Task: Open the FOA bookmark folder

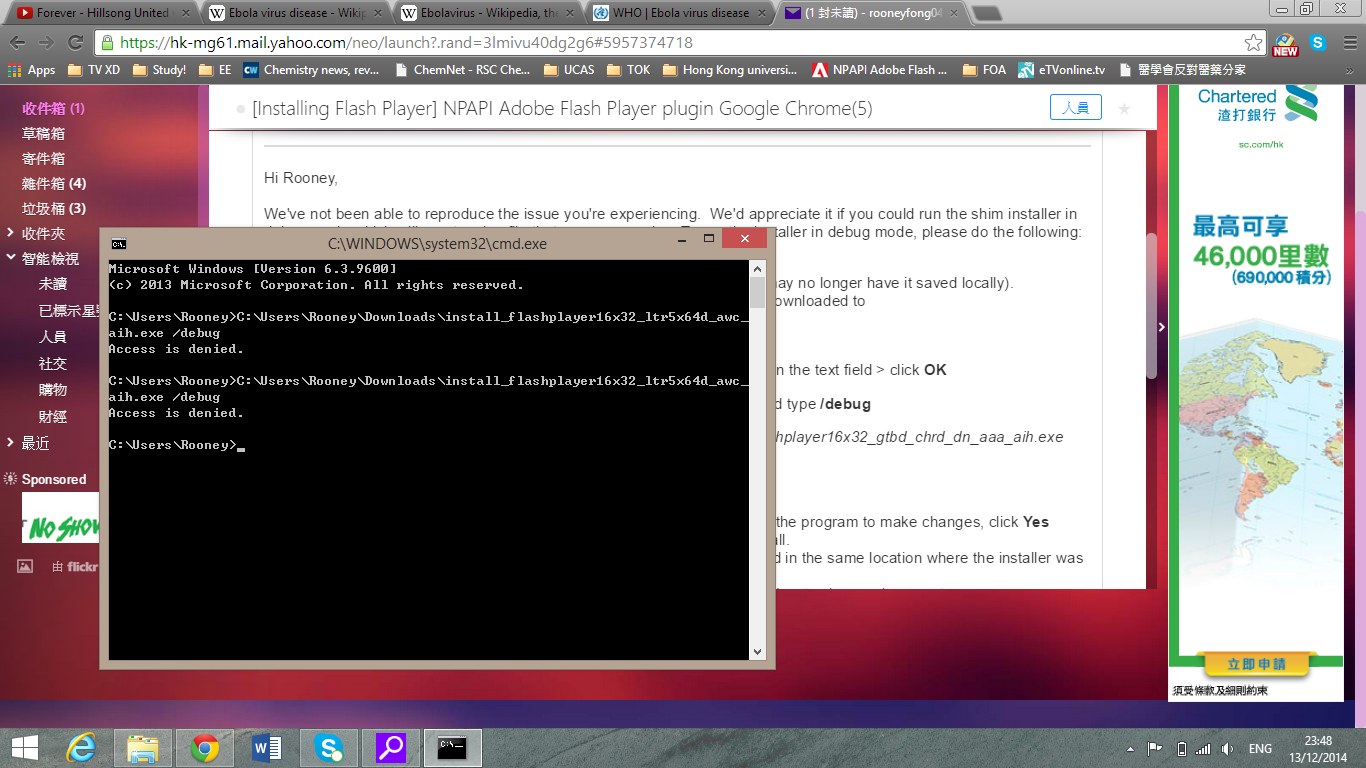Action: pyautogui.click(x=984, y=70)
